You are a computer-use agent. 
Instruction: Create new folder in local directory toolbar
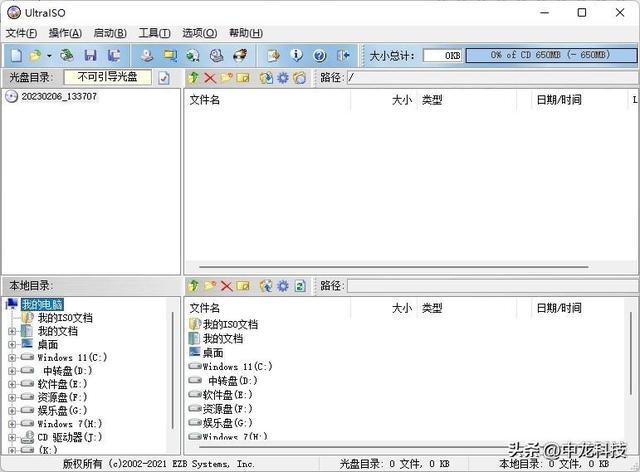click(x=210, y=286)
